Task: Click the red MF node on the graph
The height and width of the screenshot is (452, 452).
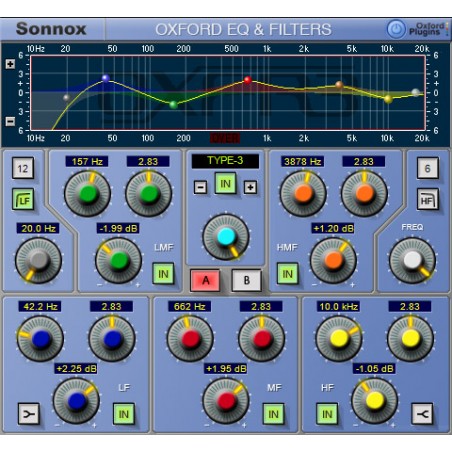Action: [248, 80]
